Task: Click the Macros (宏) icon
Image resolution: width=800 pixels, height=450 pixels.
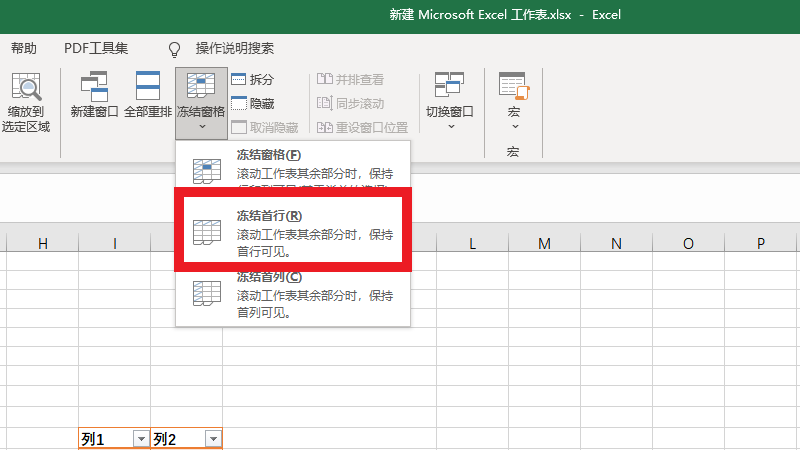Action: (513, 88)
